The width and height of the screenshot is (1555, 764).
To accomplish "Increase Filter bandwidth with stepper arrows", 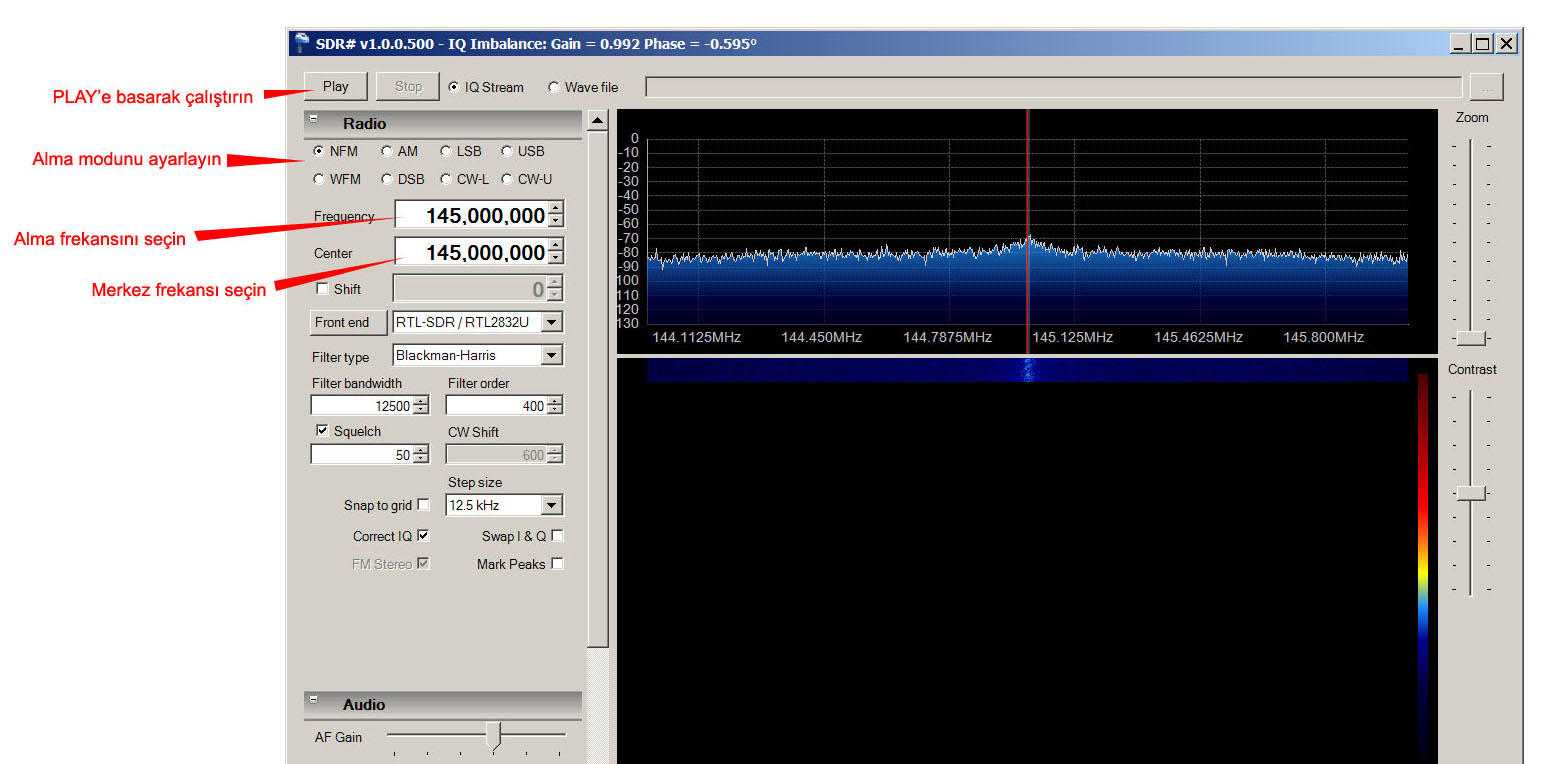I will coord(421,401).
